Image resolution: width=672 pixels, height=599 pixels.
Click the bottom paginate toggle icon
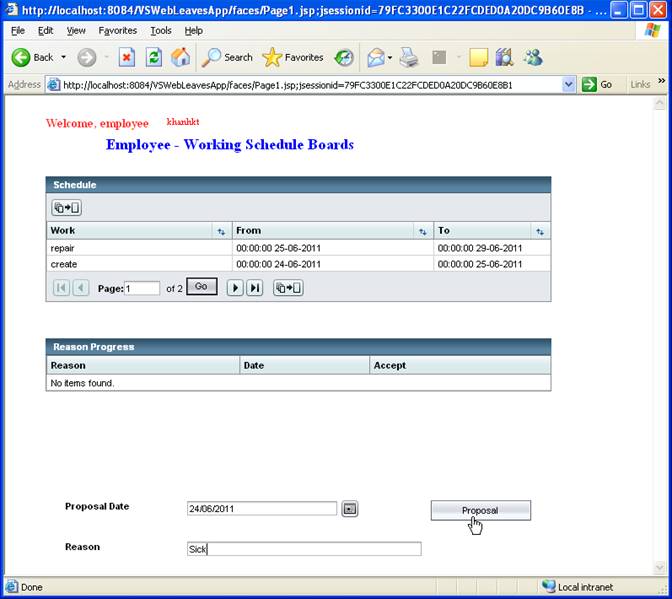[288, 288]
